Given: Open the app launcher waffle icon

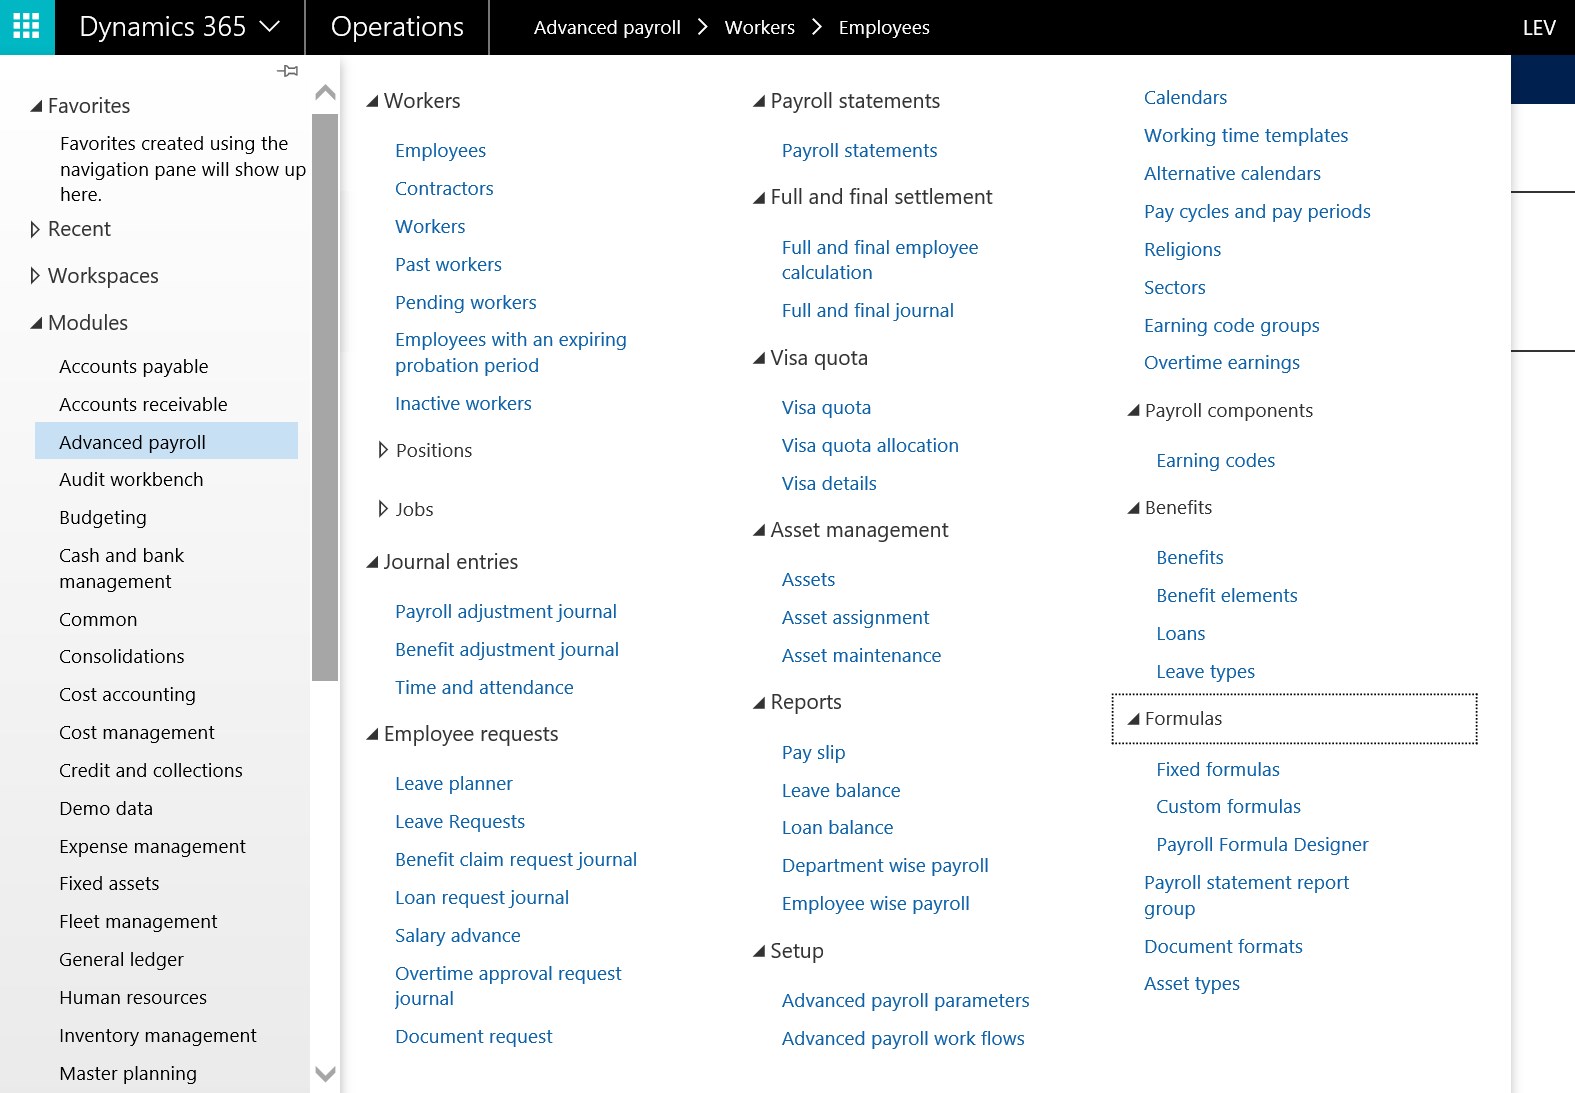Looking at the screenshot, I should click(x=27, y=27).
